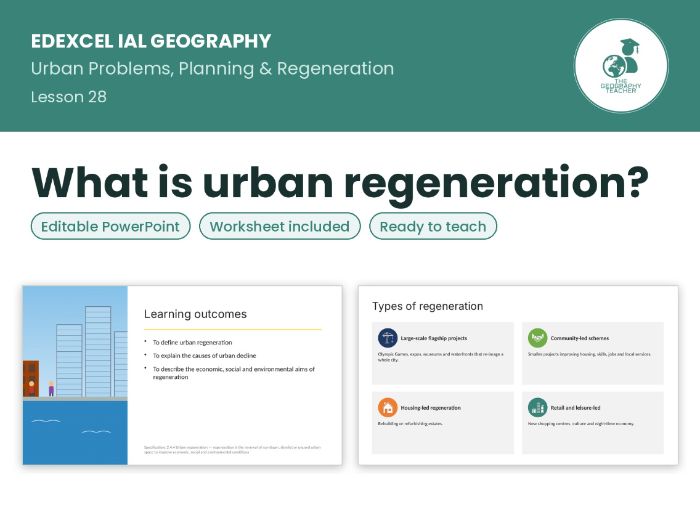Viewport: 700px width, 525px height.
Task: Click Housing-led regeneration label
Action: (x=430, y=408)
